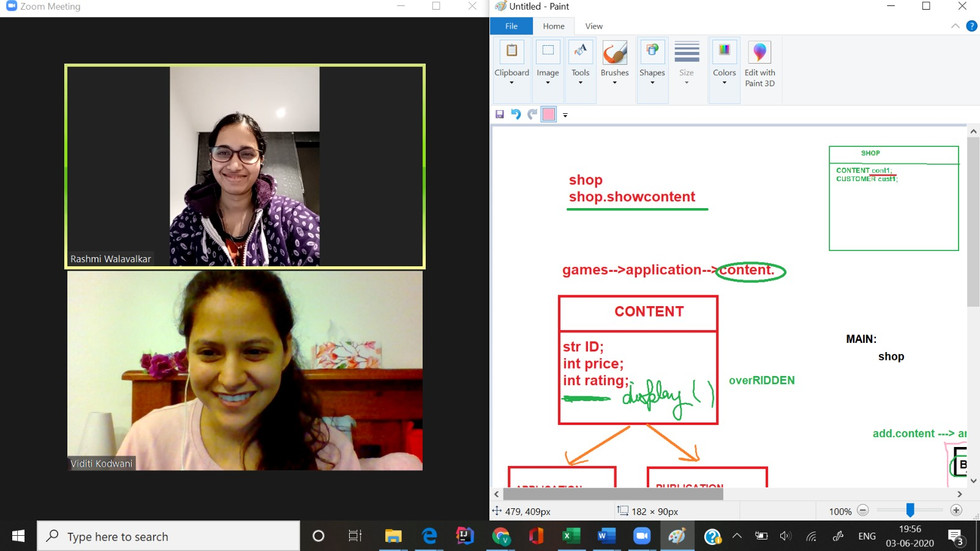Expand the Shapes dropdown arrow
Viewport: 980px width, 551px height.
tap(652, 82)
